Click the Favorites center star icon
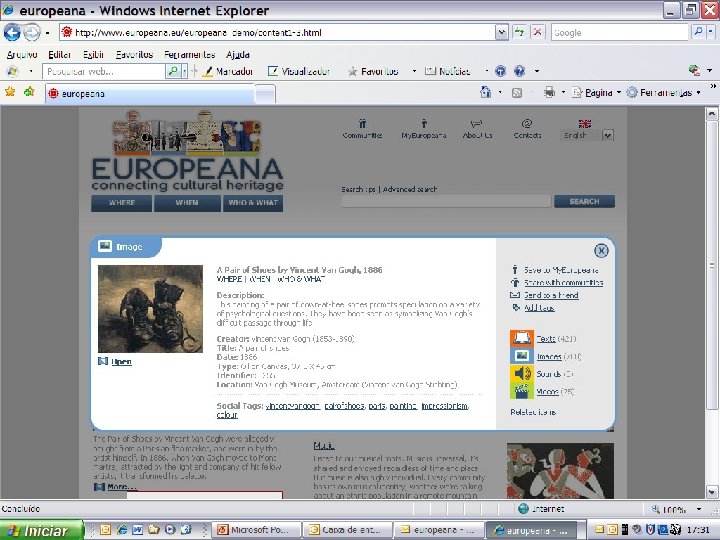The image size is (720, 540). (10, 92)
